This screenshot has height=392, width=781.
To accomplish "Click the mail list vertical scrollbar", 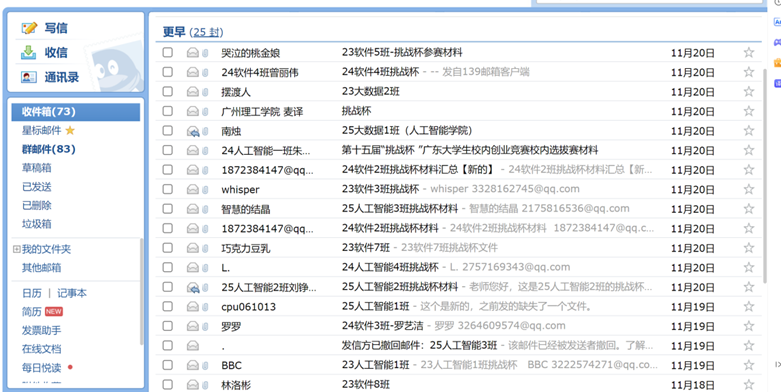I will pos(765,175).
